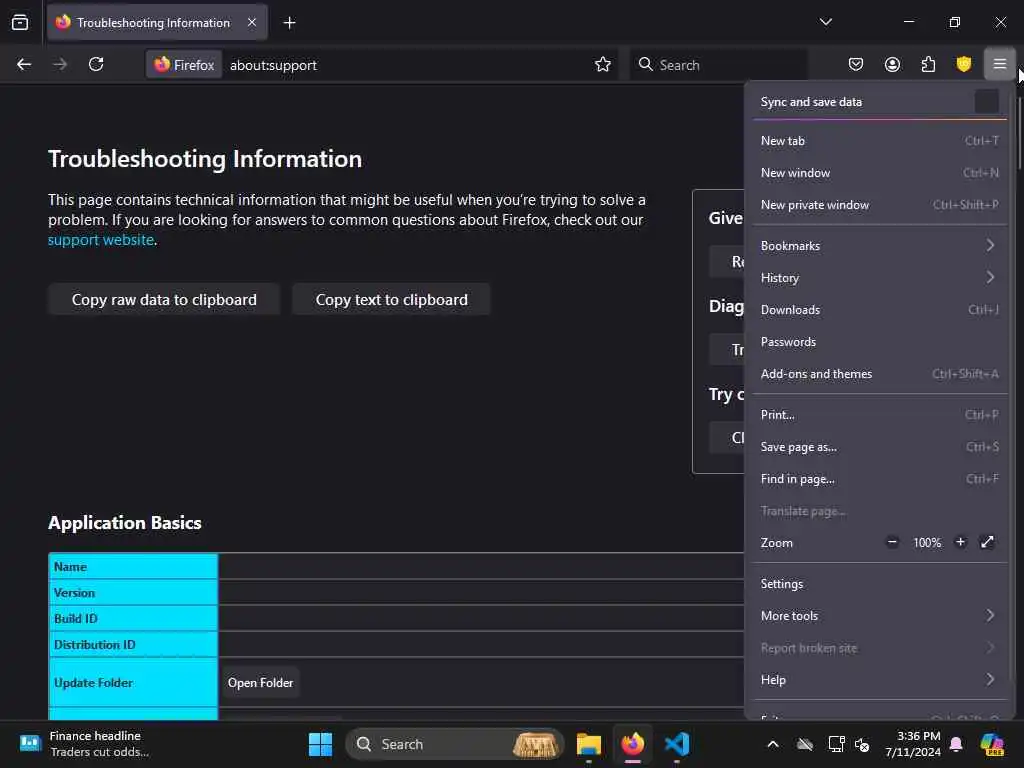Open New private window

click(x=879, y=204)
